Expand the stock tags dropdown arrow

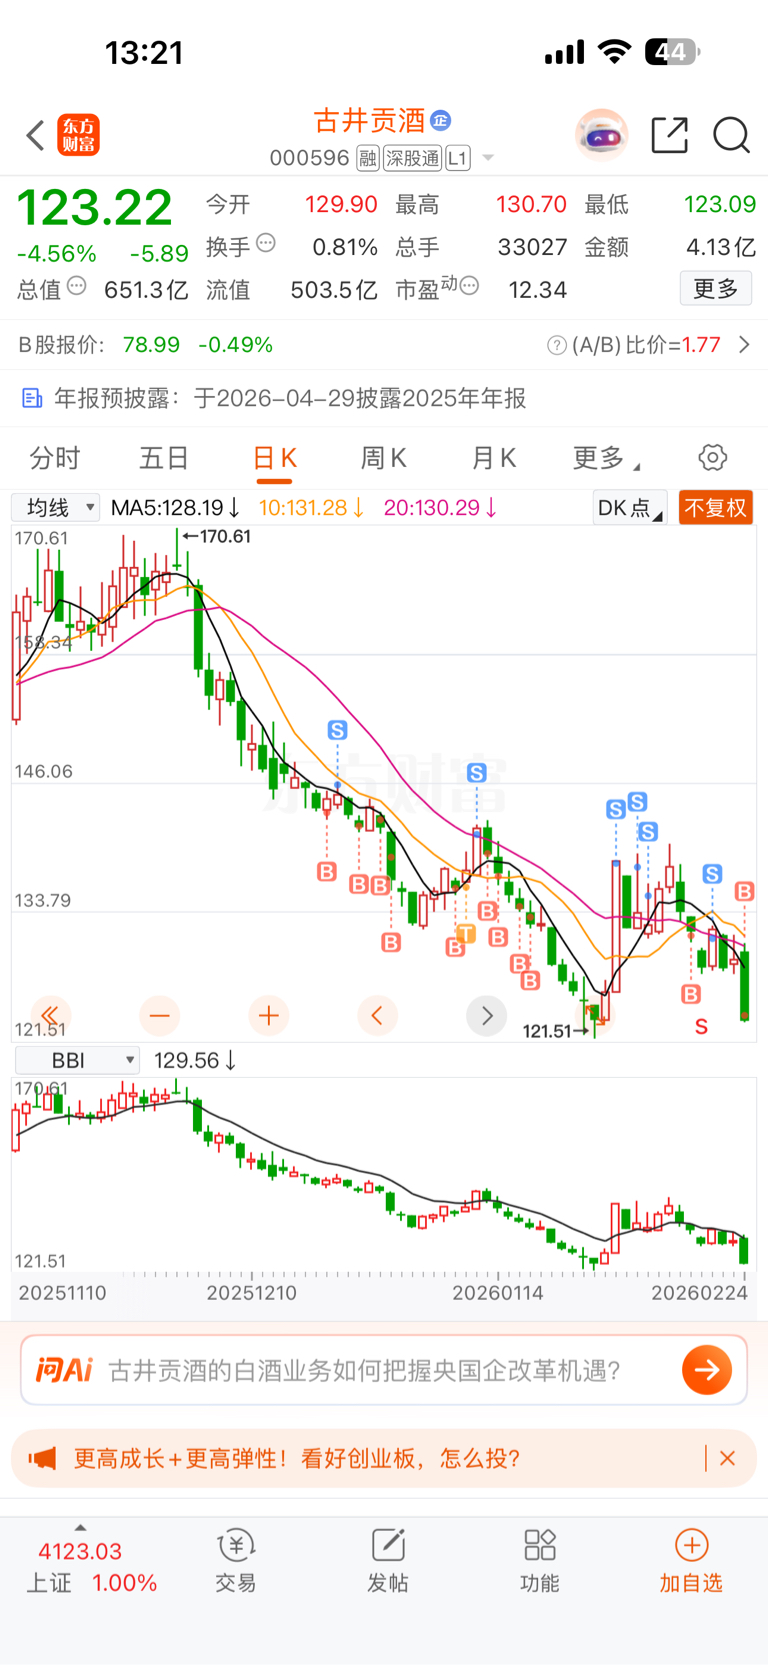pos(488,158)
